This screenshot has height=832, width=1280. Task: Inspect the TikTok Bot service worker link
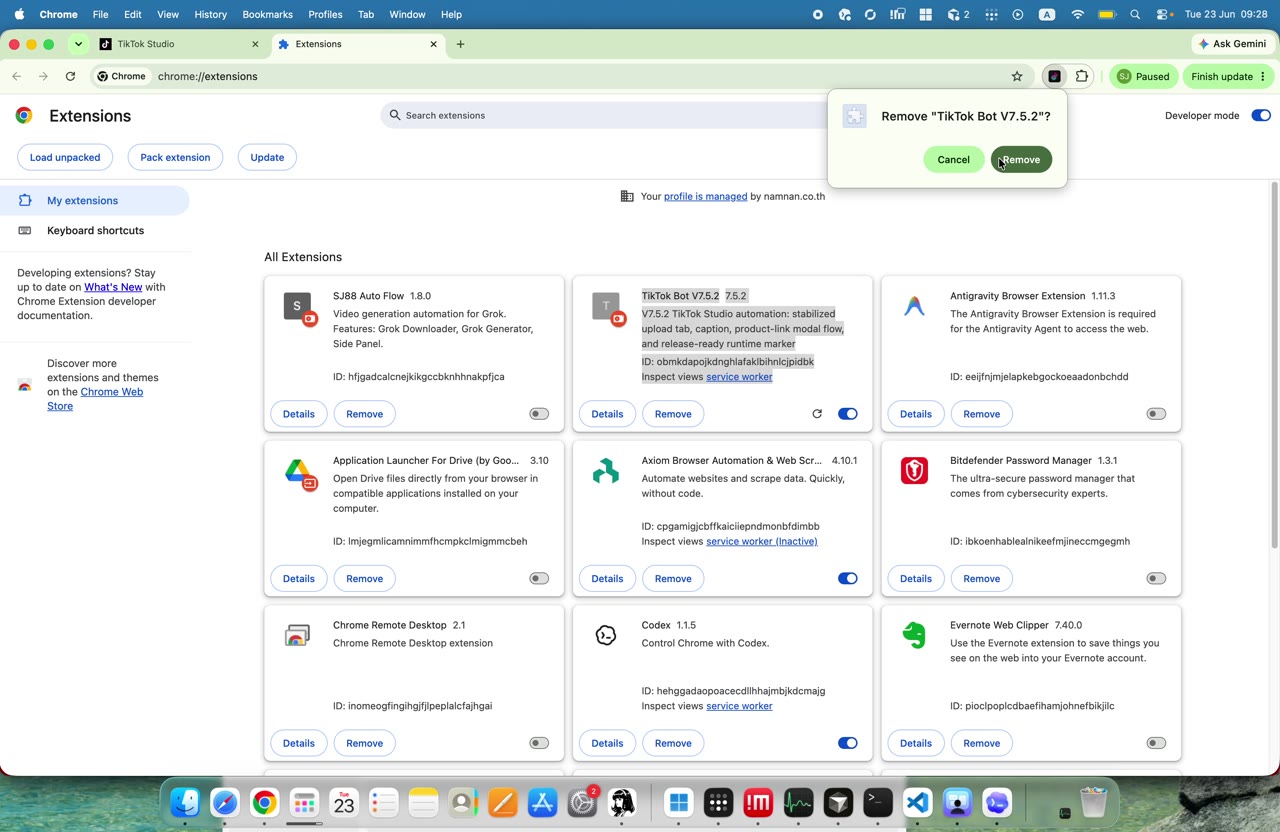(739, 377)
